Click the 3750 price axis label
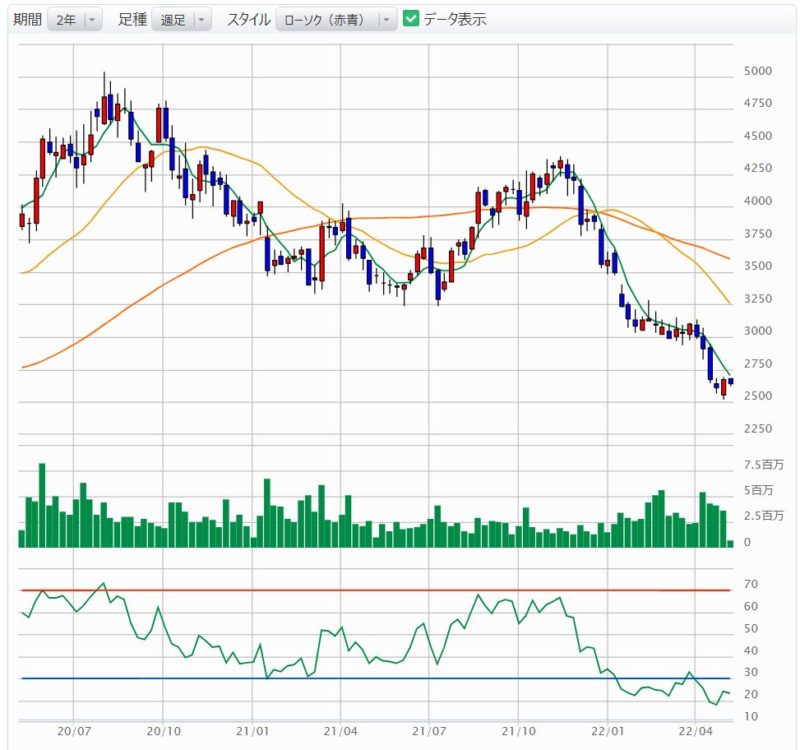 [758, 233]
